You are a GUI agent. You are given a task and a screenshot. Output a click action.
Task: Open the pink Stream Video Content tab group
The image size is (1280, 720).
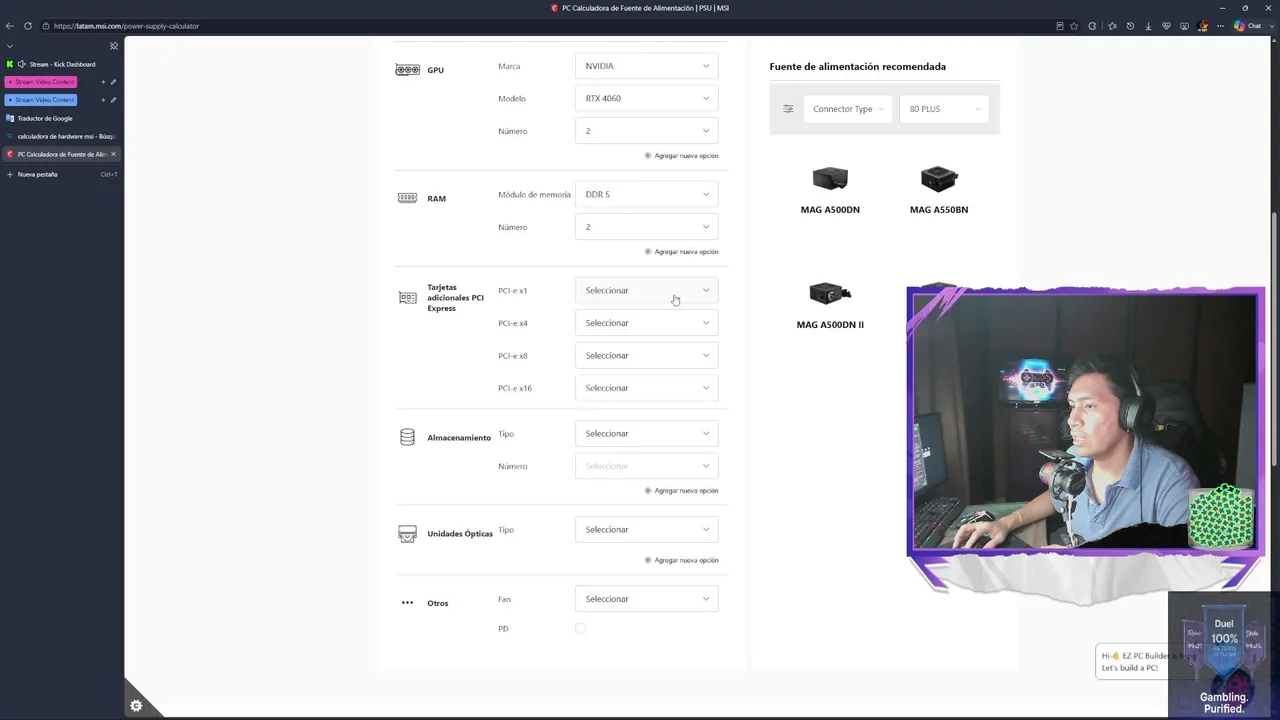coord(41,82)
